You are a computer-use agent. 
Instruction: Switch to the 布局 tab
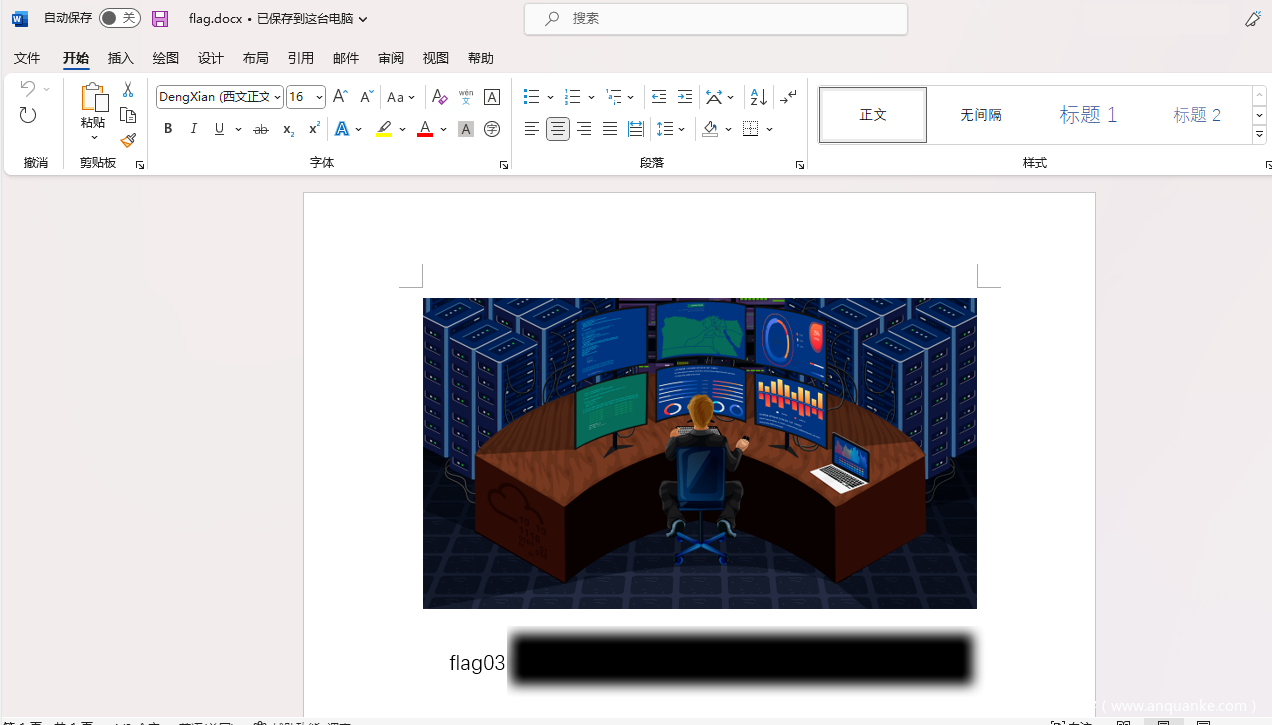(256, 58)
